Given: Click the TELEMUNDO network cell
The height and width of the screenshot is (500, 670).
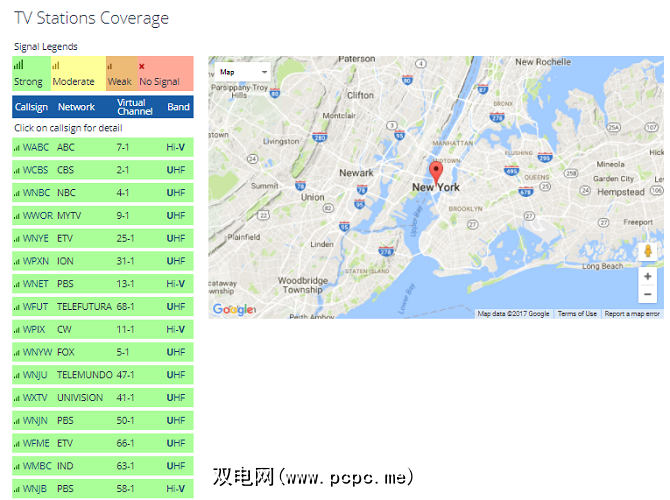Looking at the screenshot, I should point(85,375).
